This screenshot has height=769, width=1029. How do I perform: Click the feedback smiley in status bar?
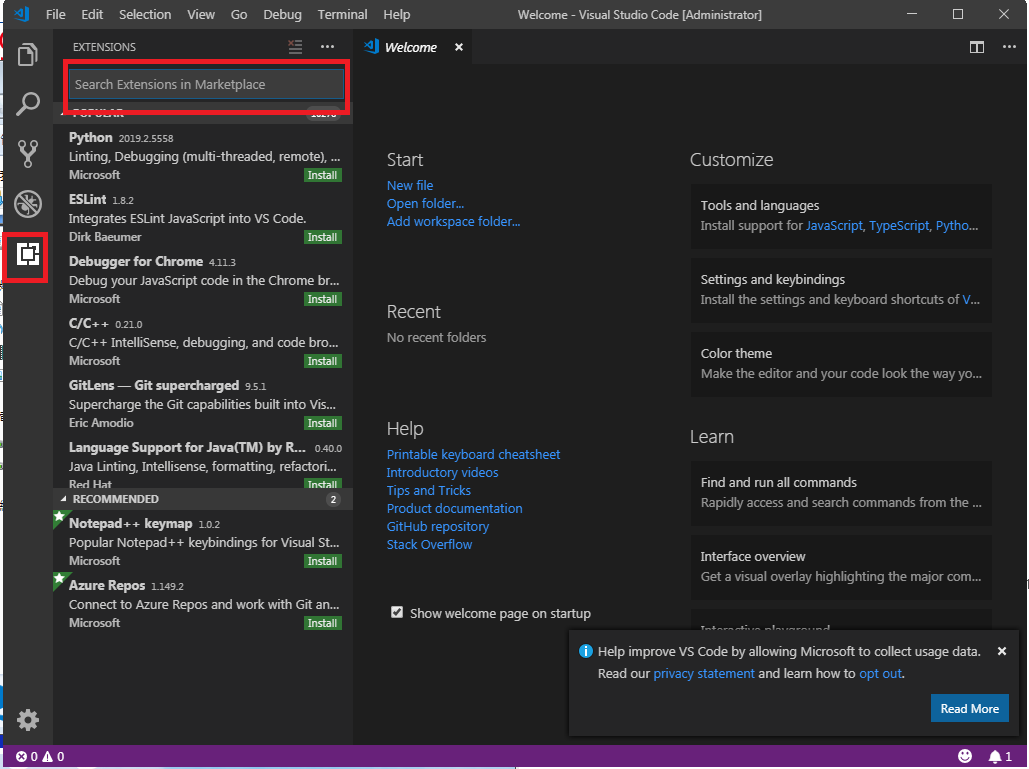(965, 755)
